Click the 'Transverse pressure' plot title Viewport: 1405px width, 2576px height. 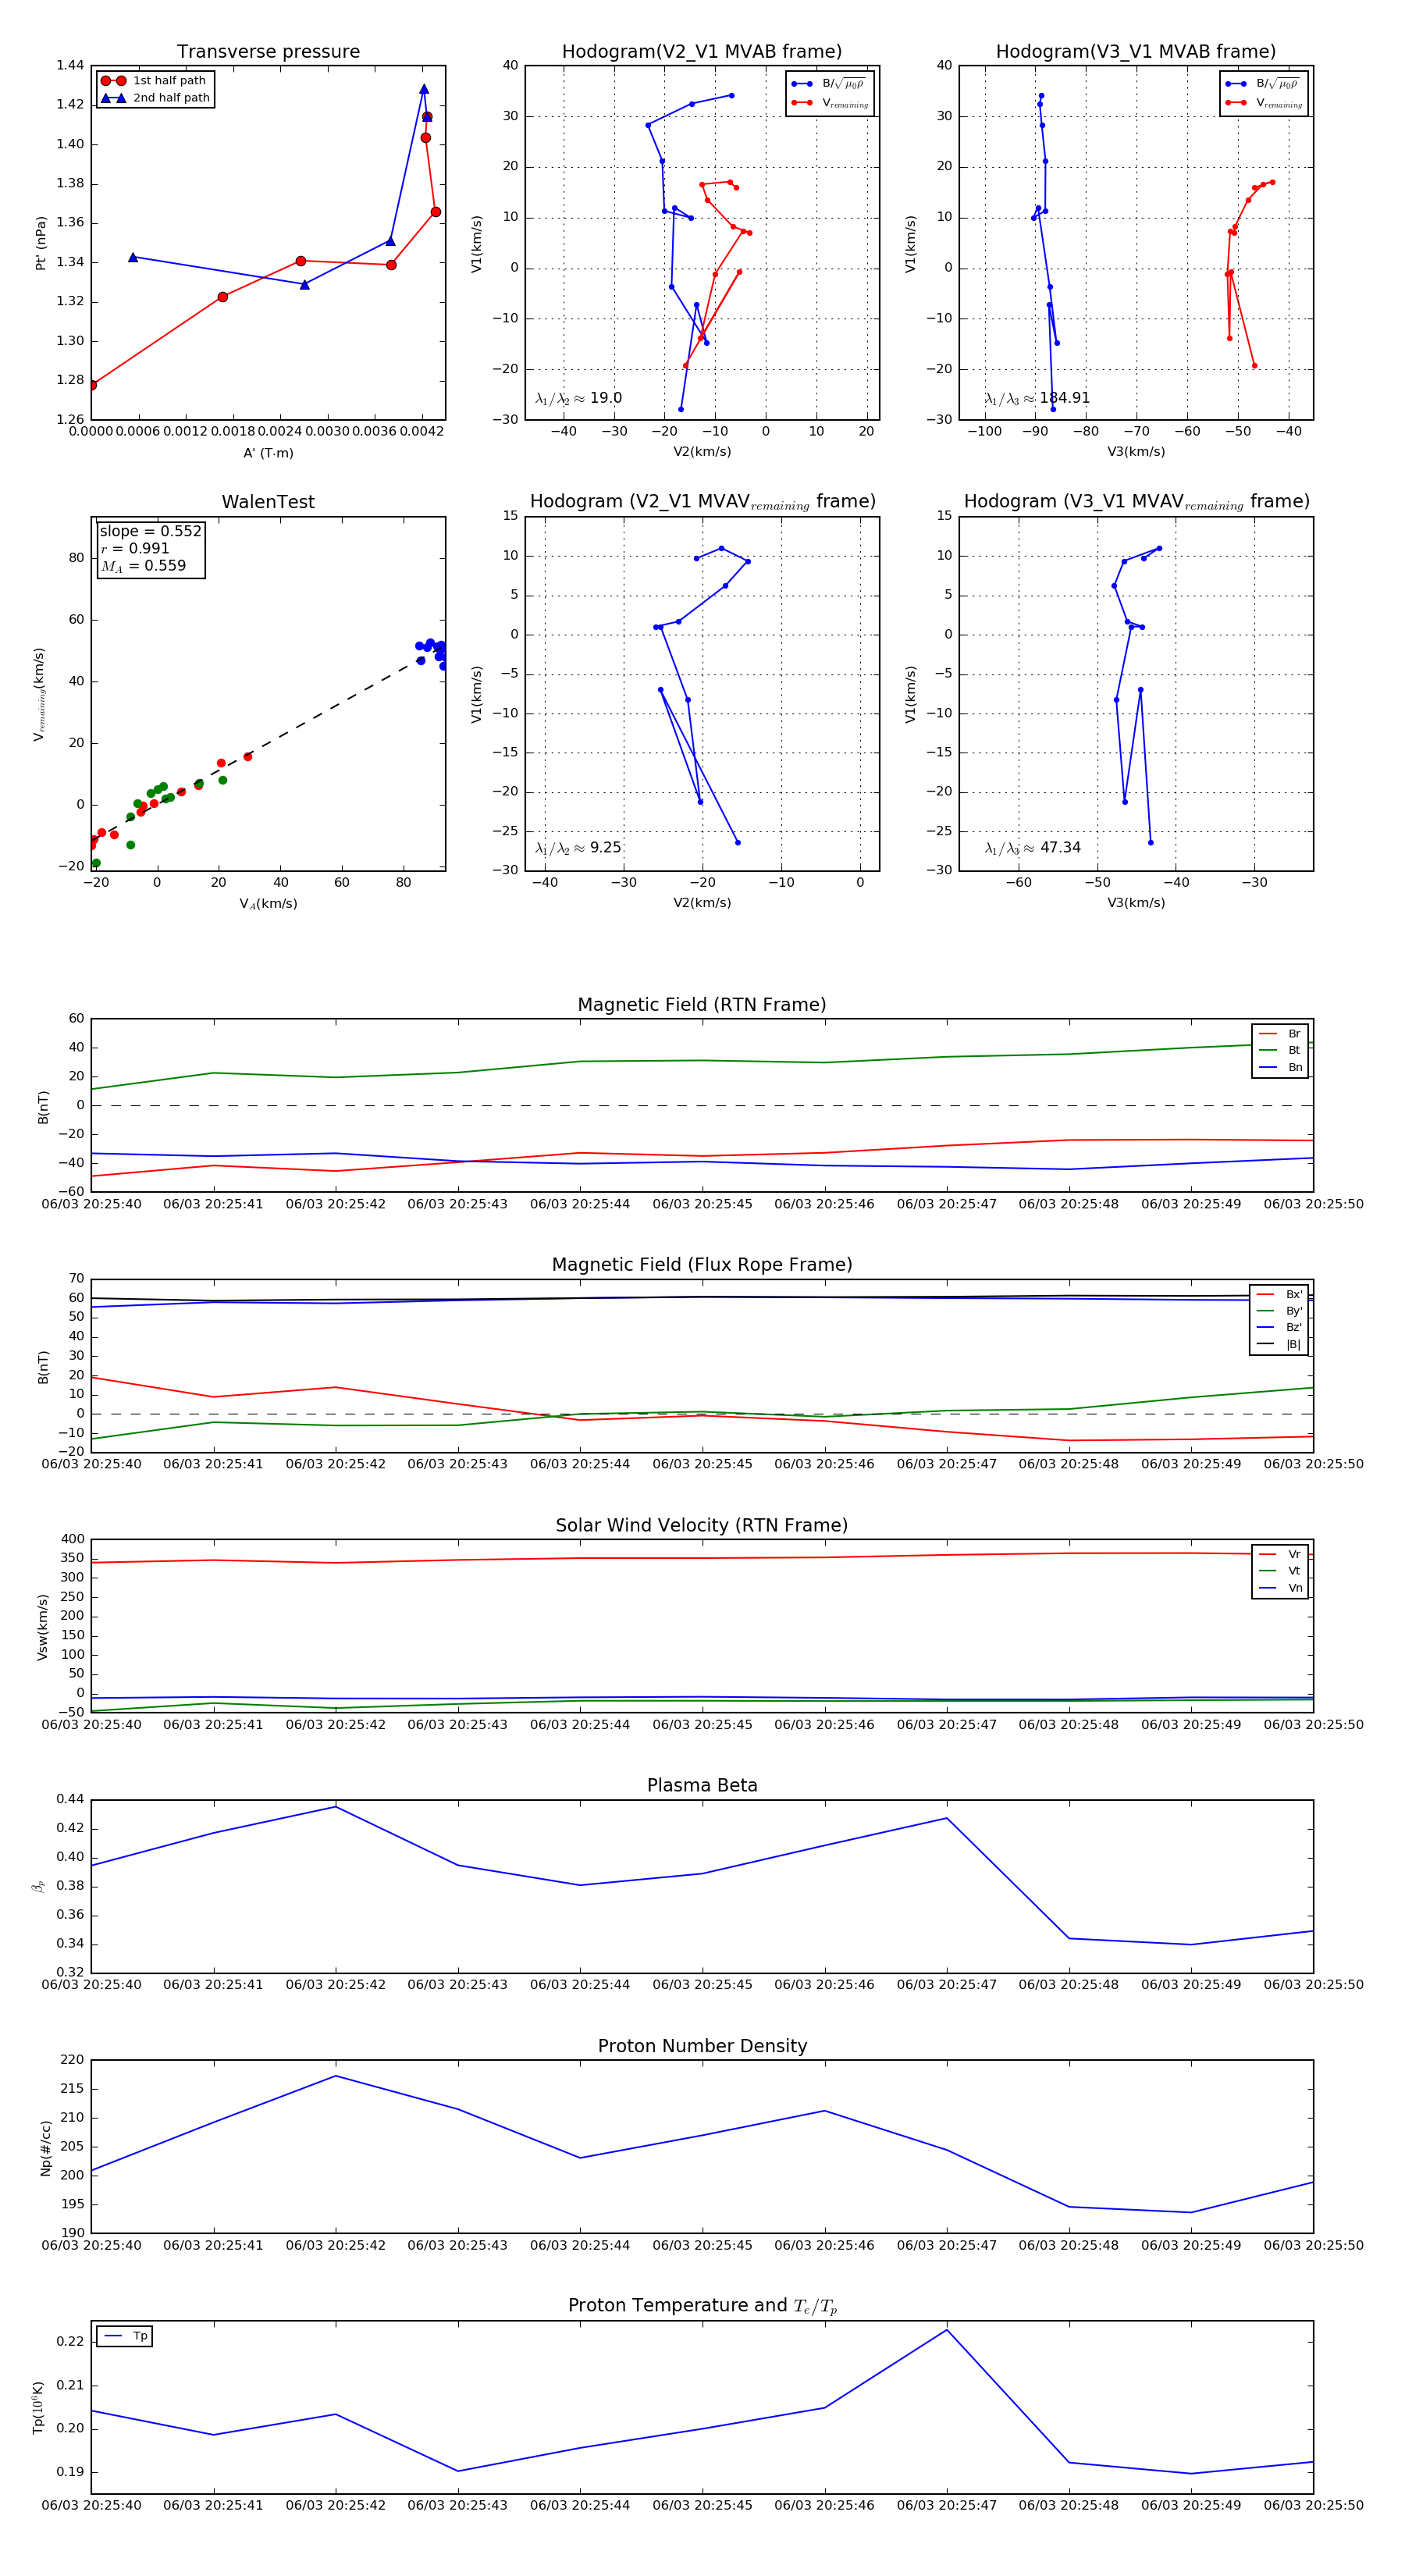(x=268, y=52)
